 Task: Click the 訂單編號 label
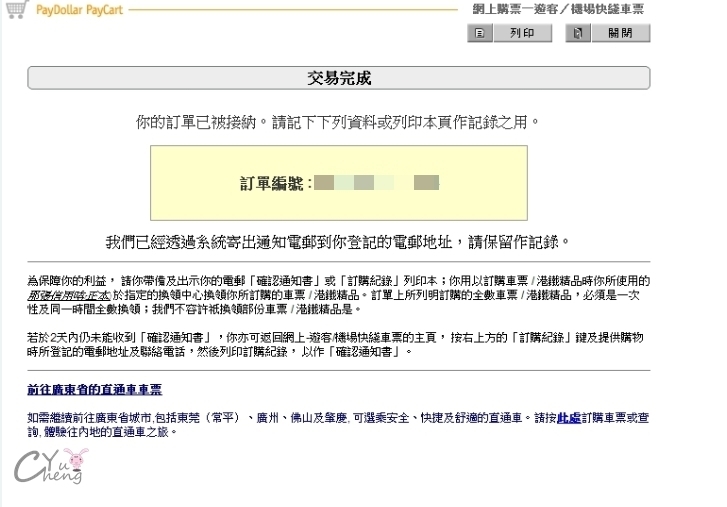point(274,183)
